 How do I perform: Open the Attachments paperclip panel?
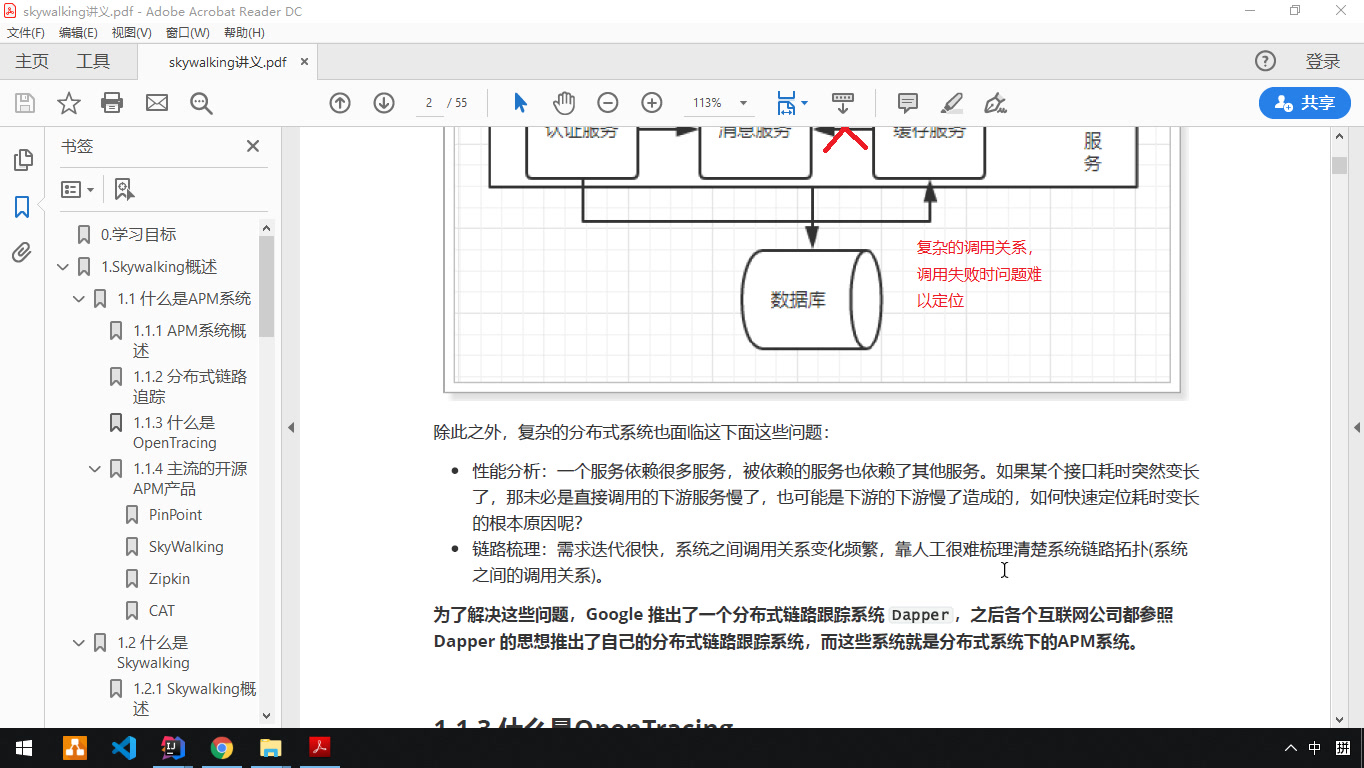tap(22, 252)
